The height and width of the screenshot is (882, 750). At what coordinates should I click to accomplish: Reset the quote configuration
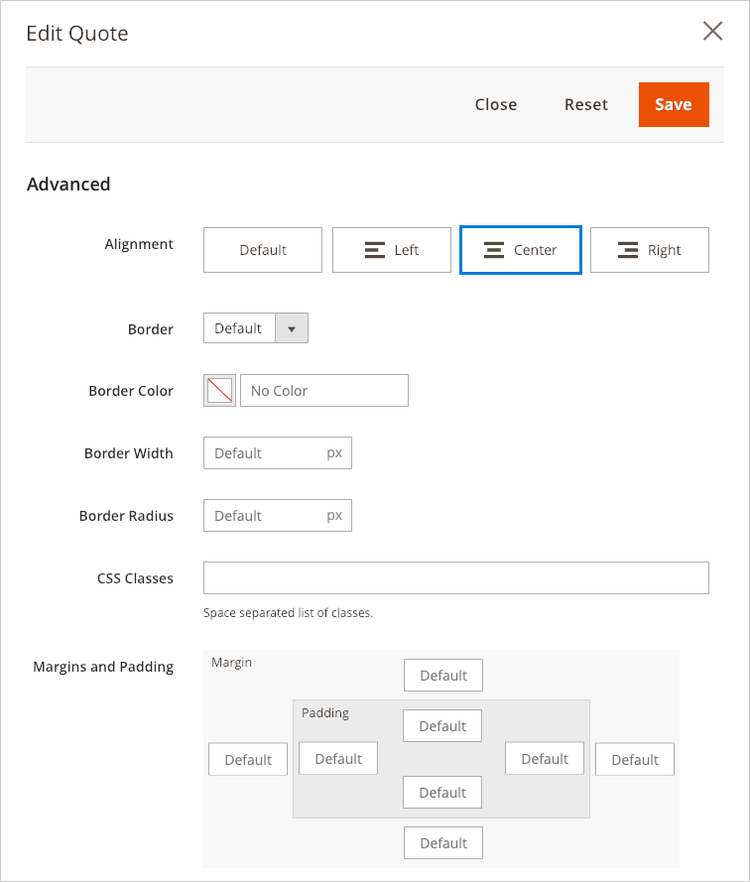(x=586, y=104)
